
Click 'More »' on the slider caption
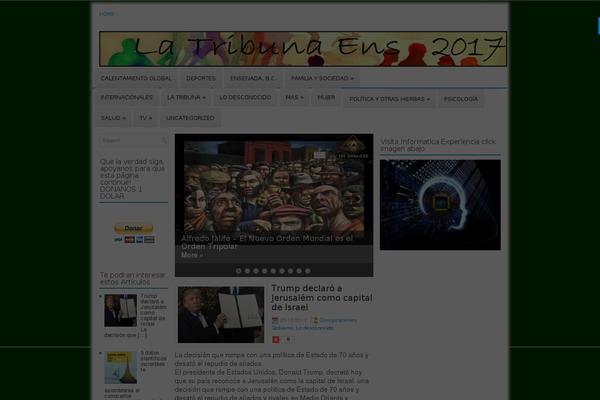192,255
